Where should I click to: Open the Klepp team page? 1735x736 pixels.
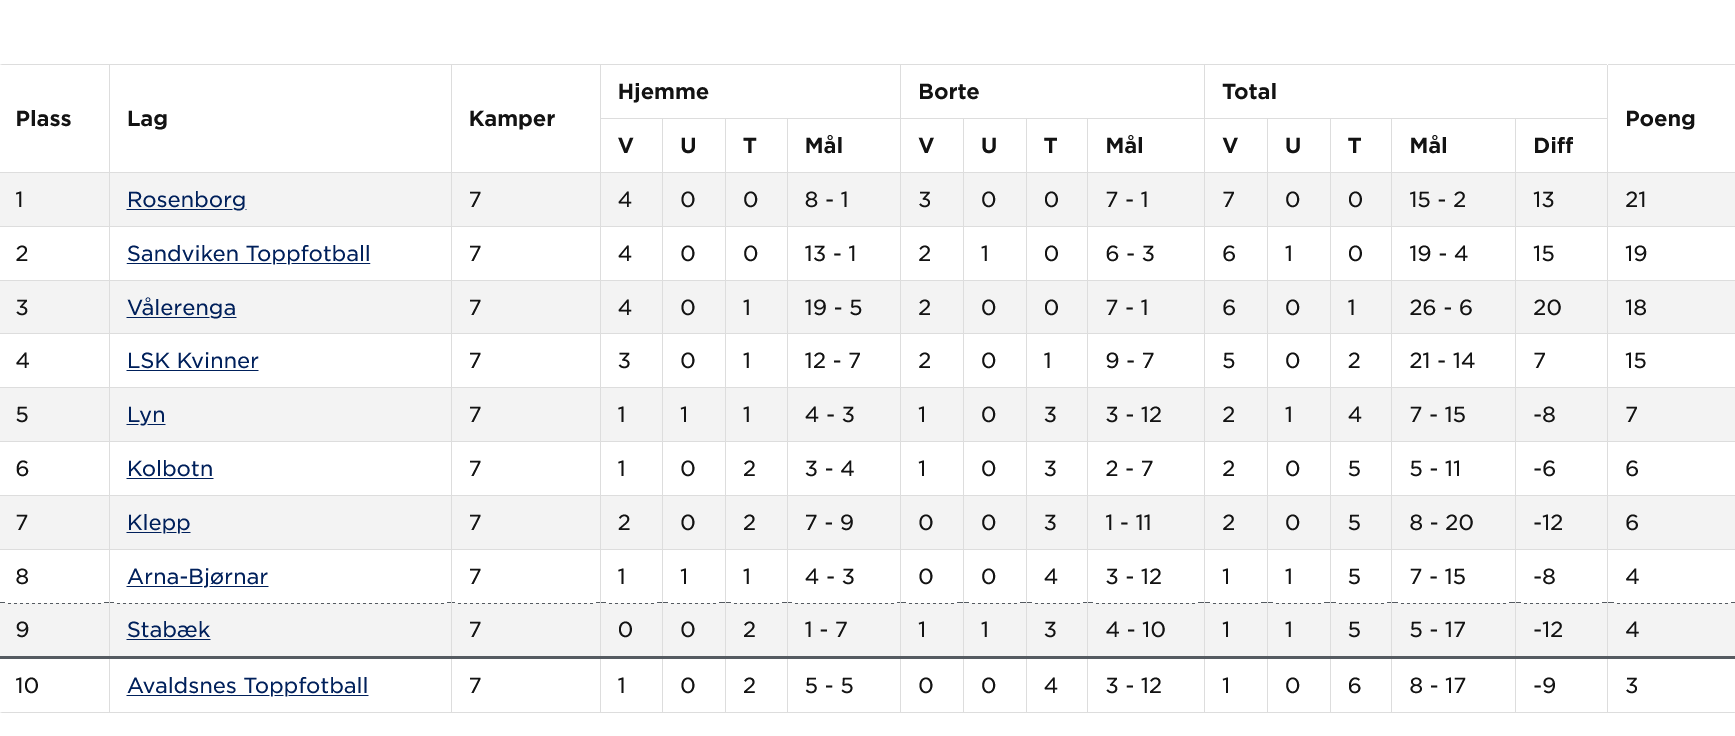pos(158,522)
